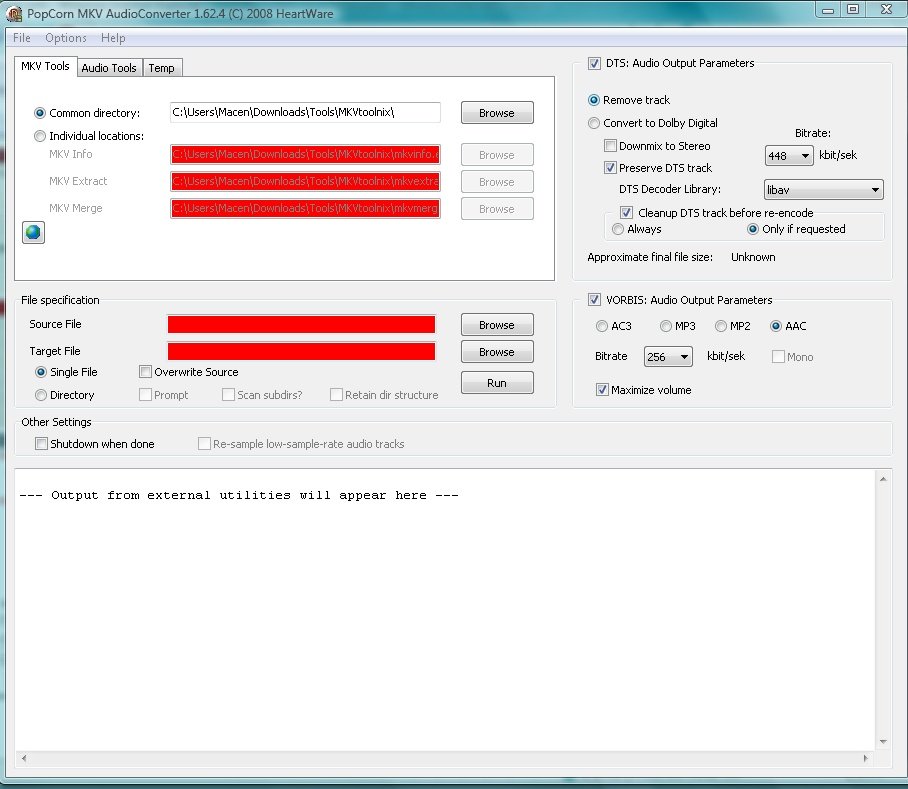Click the red Source File input field

pos(301,324)
